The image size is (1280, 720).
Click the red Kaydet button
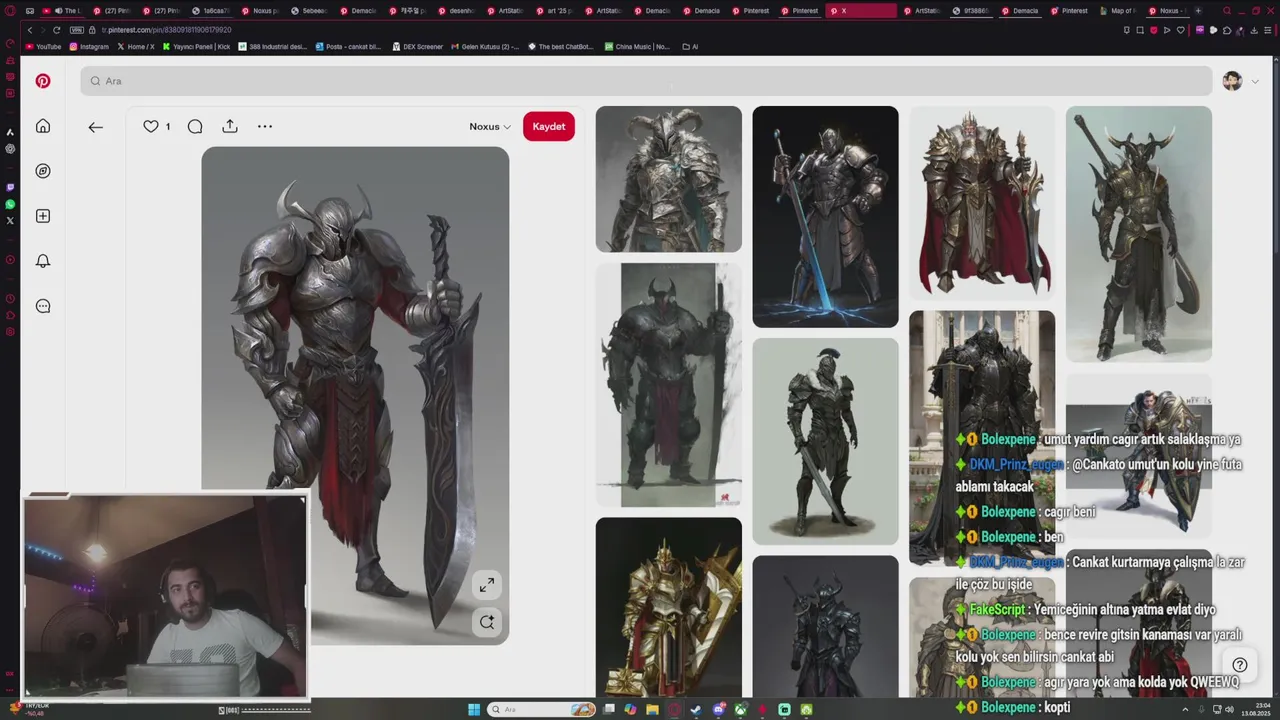[x=549, y=126]
